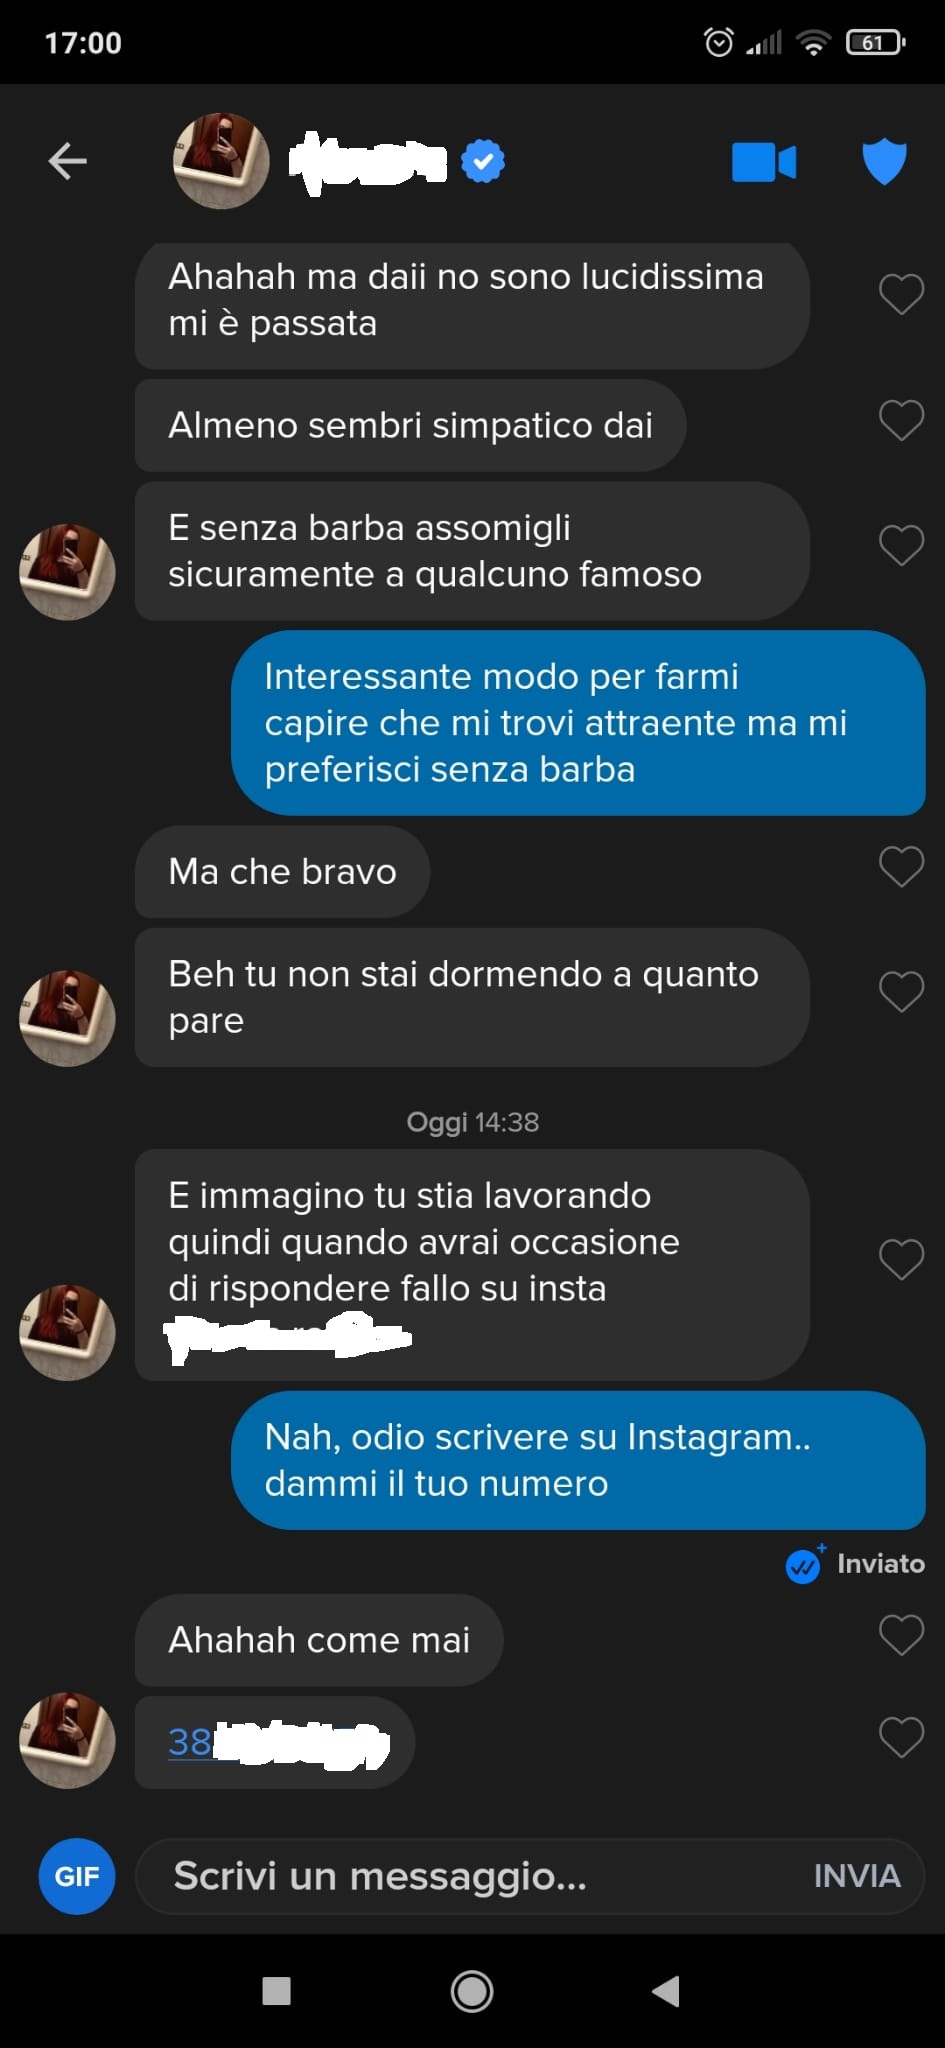This screenshot has width=945, height=2048.
Task: Open the blue safety shield icon
Action: (x=884, y=162)
